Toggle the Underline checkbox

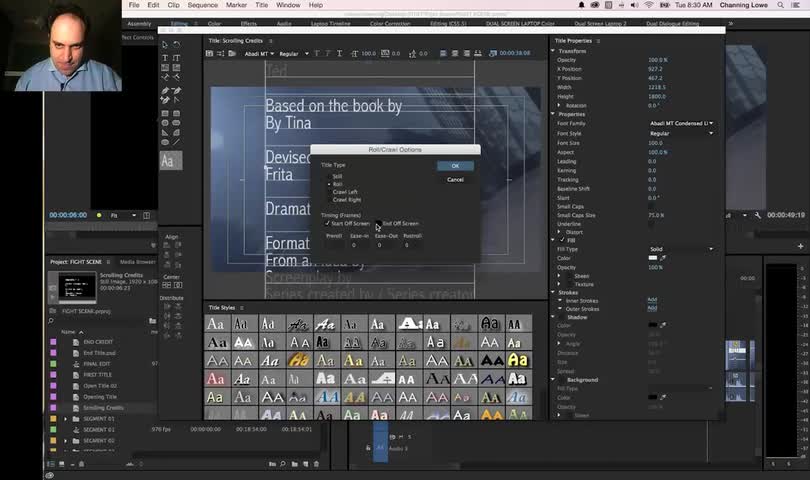651,224
